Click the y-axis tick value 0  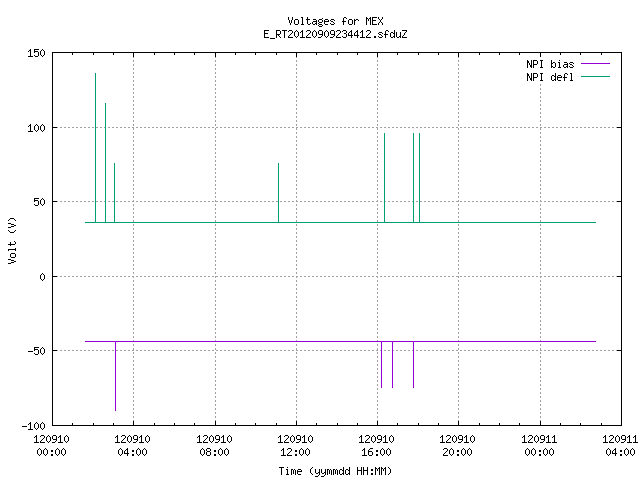[x=42, y=277]
